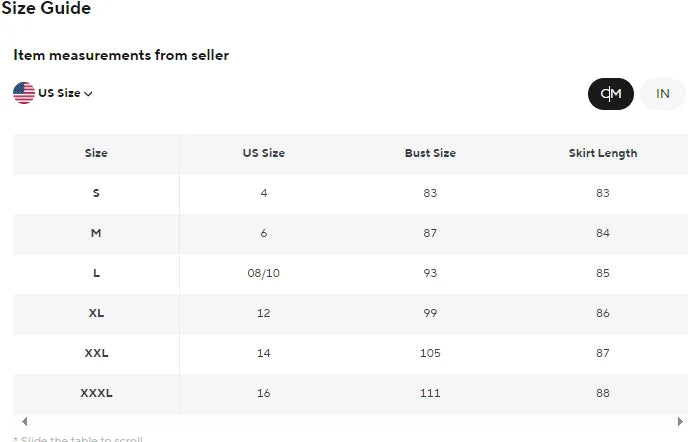Click the "Skirt Length" column header
The height and width of the screenshot is (442, 688).
(602, 153)
